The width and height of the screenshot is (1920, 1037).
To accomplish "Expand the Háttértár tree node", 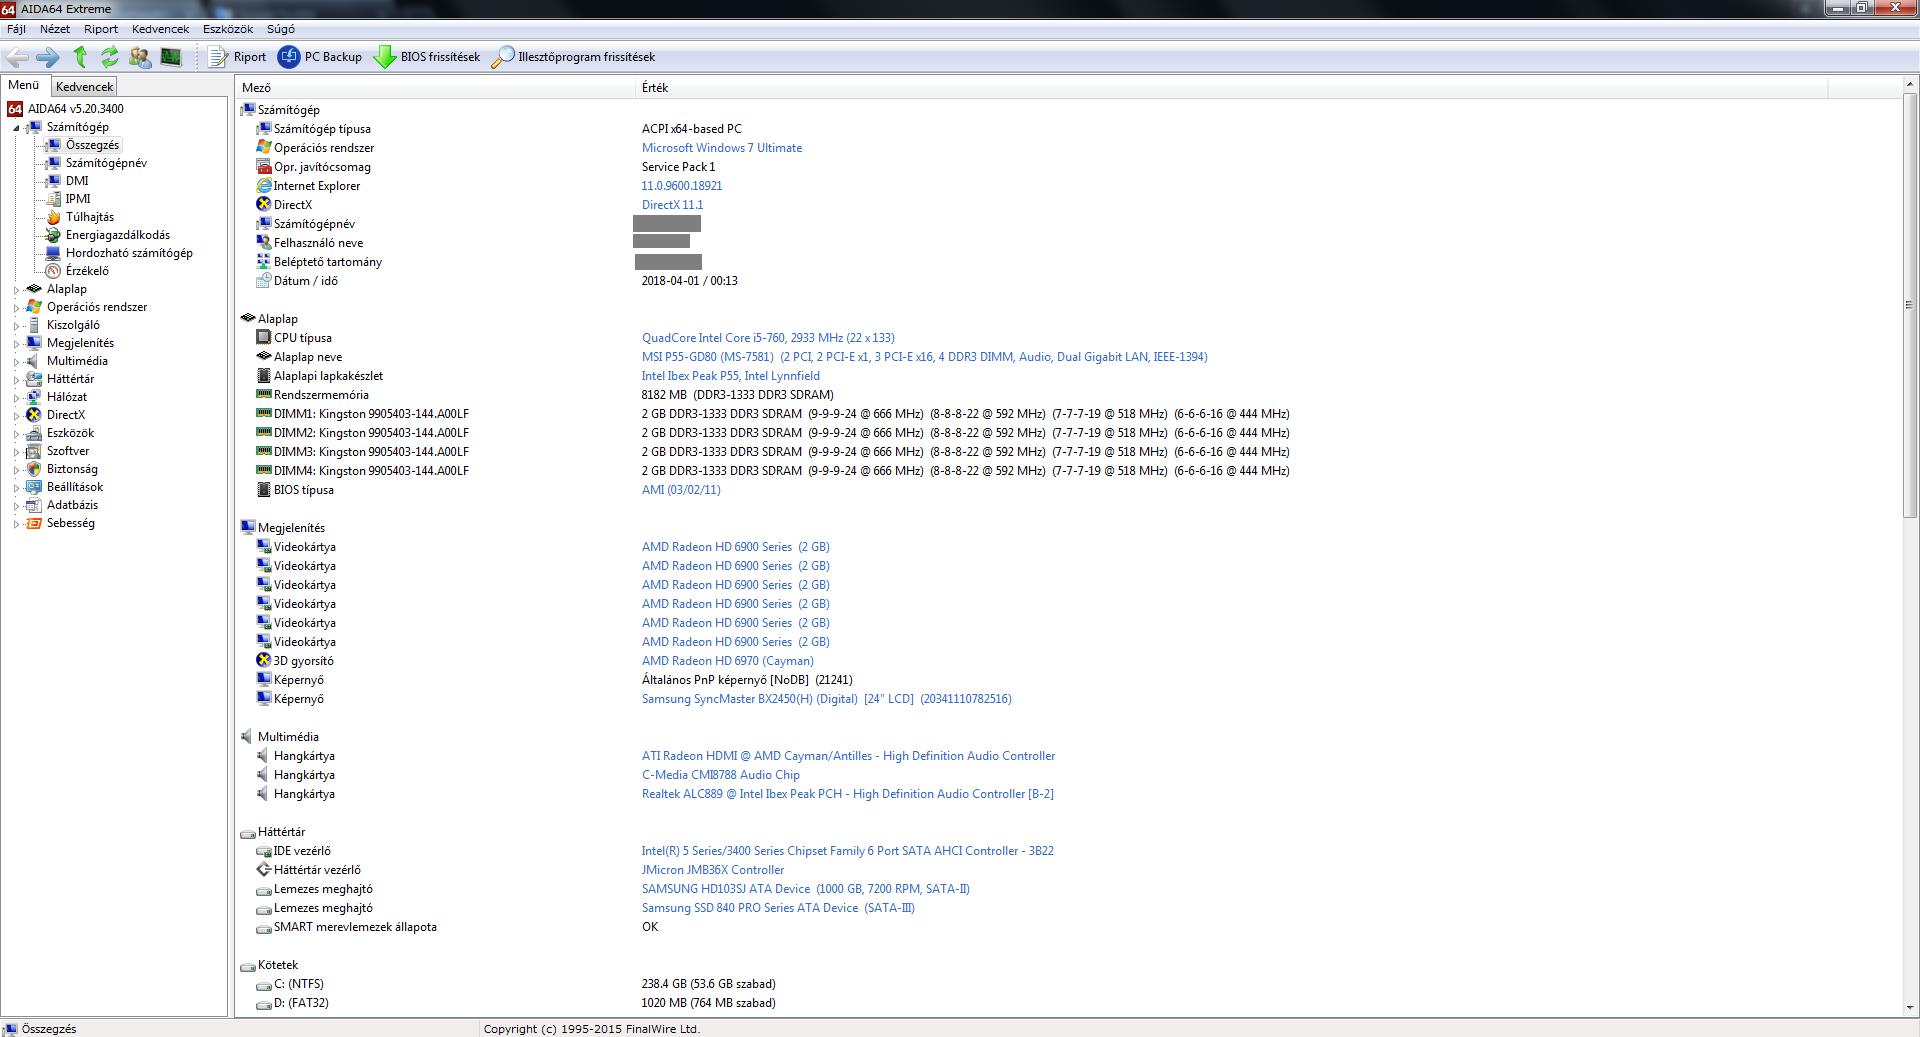I will click(x=16, y=380).
